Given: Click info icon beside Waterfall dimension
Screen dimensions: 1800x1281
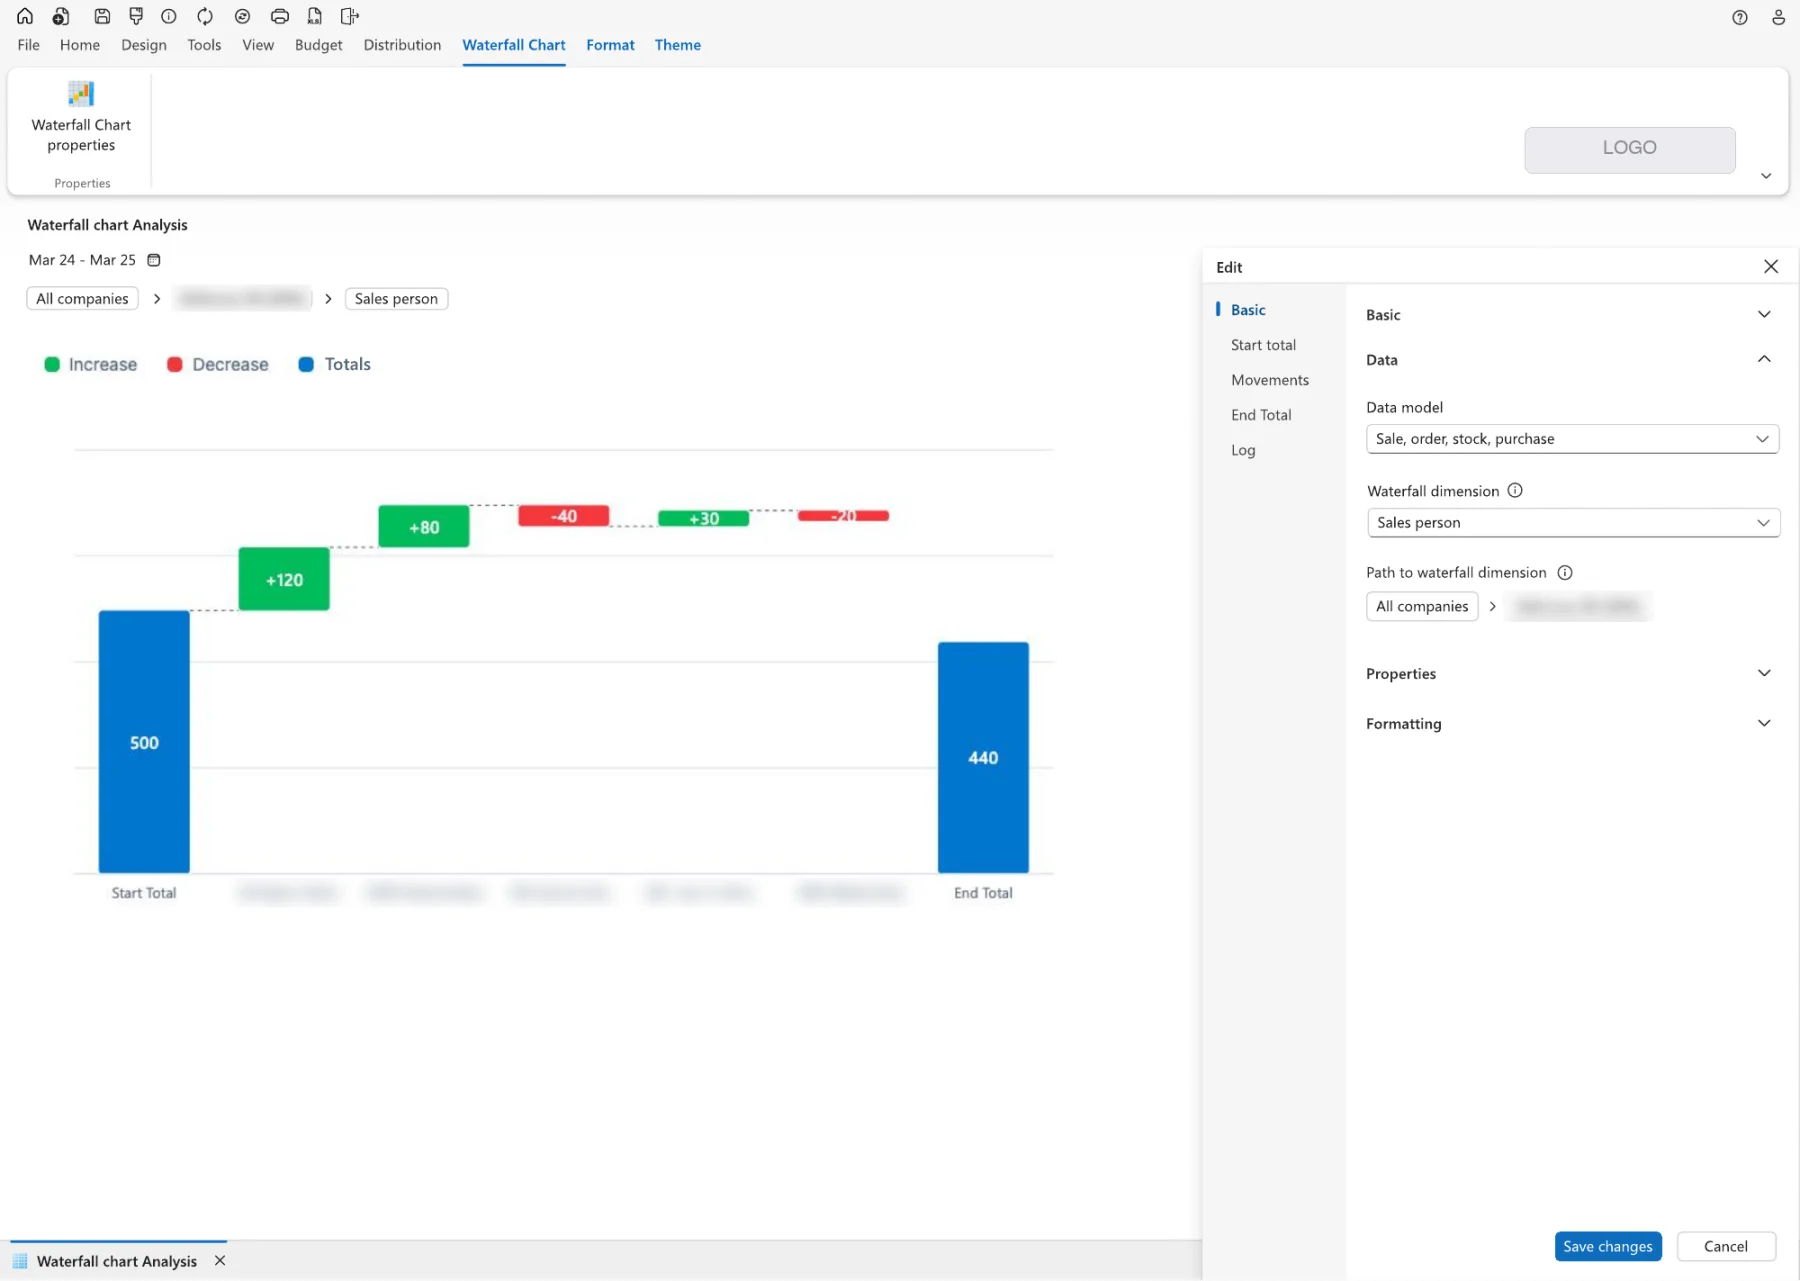Looking at the screenshot, I should [x=1515, y=490].
